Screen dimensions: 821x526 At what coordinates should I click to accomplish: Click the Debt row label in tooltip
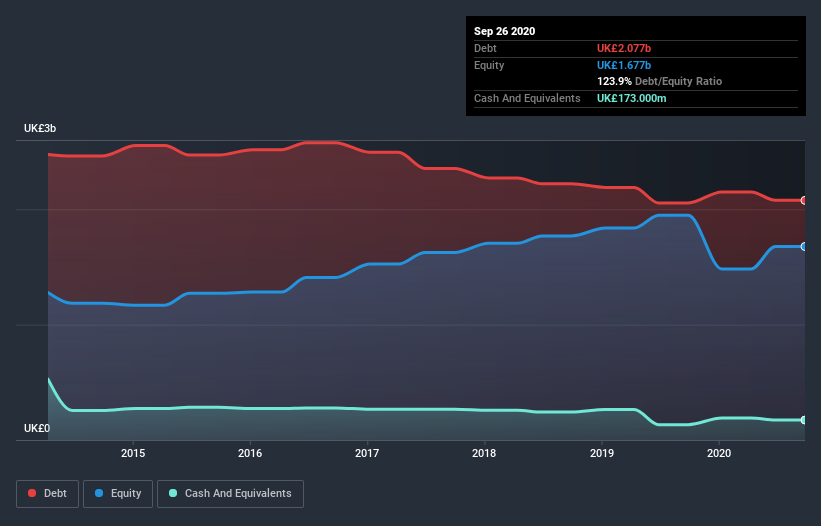(x=485, y=48)
